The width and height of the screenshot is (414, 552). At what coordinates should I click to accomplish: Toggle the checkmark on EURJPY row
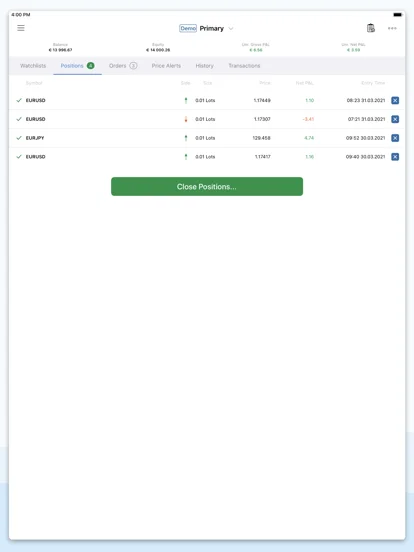(19, 138)
